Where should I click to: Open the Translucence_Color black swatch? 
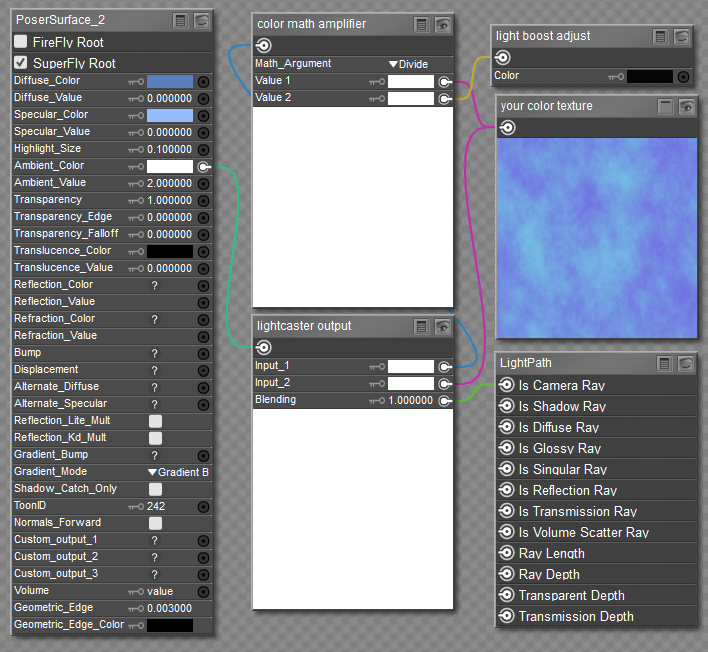[170, 251]
